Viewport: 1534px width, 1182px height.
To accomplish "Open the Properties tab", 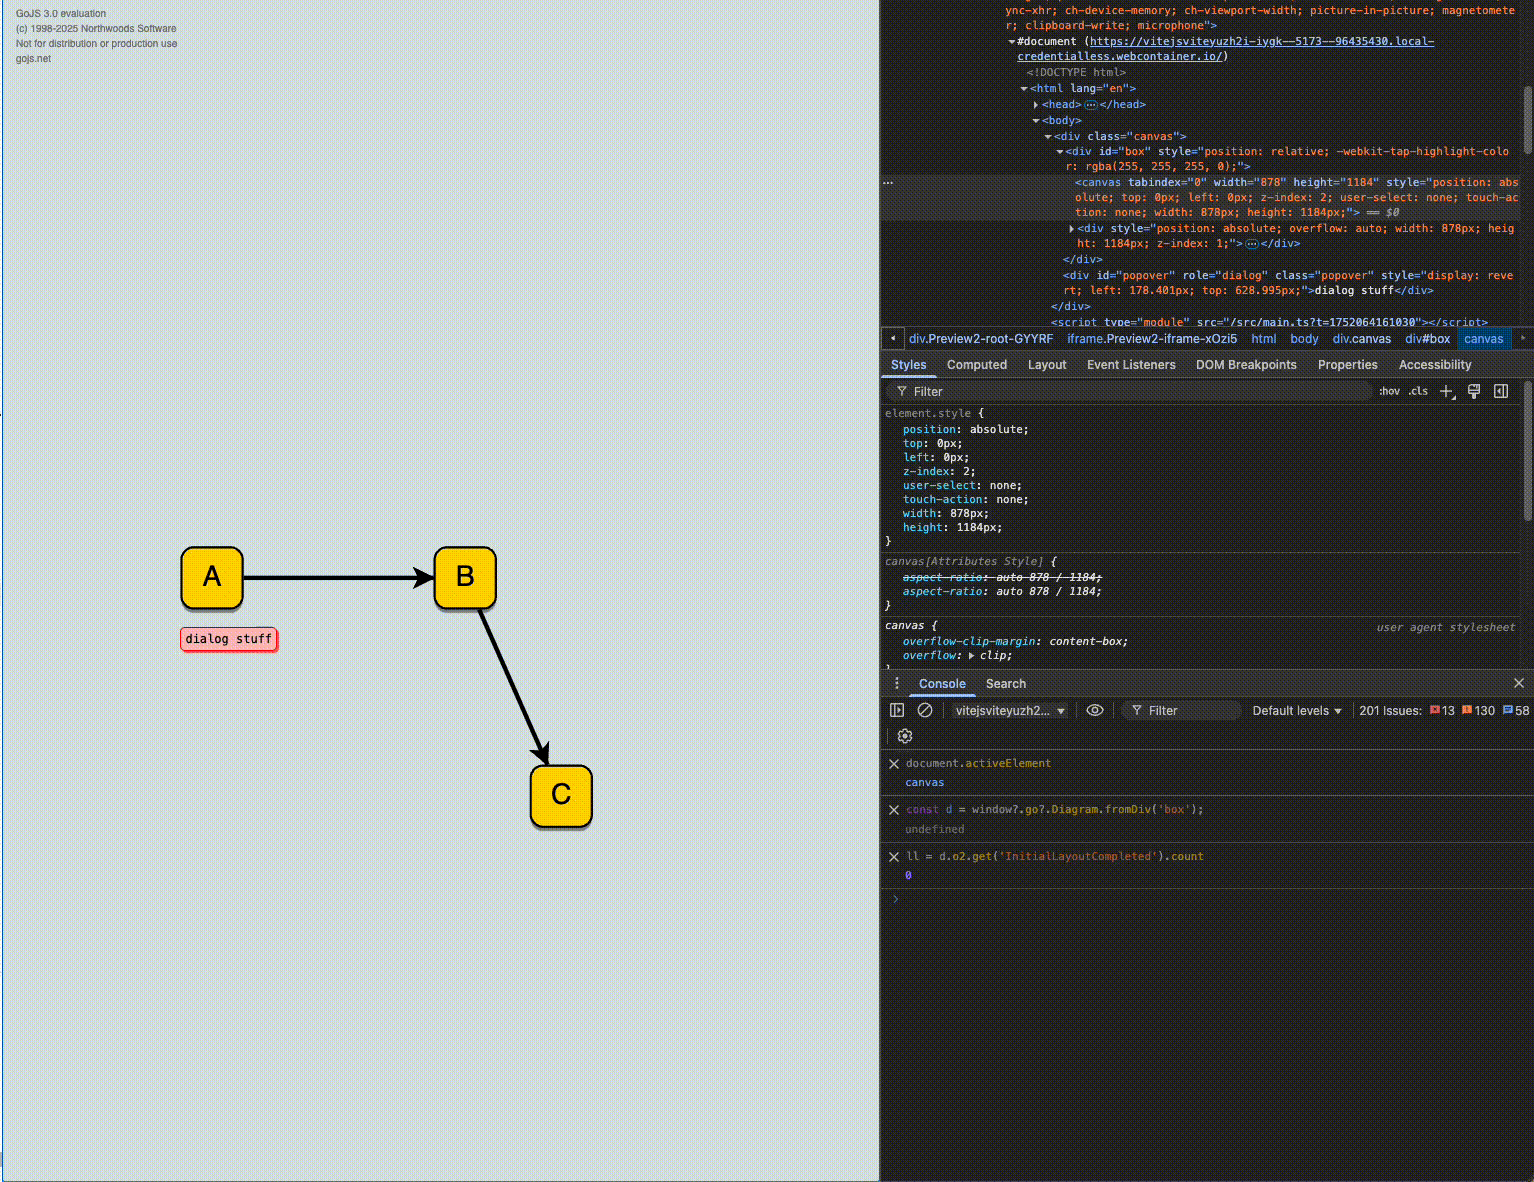I will [x=1347, y=365].
